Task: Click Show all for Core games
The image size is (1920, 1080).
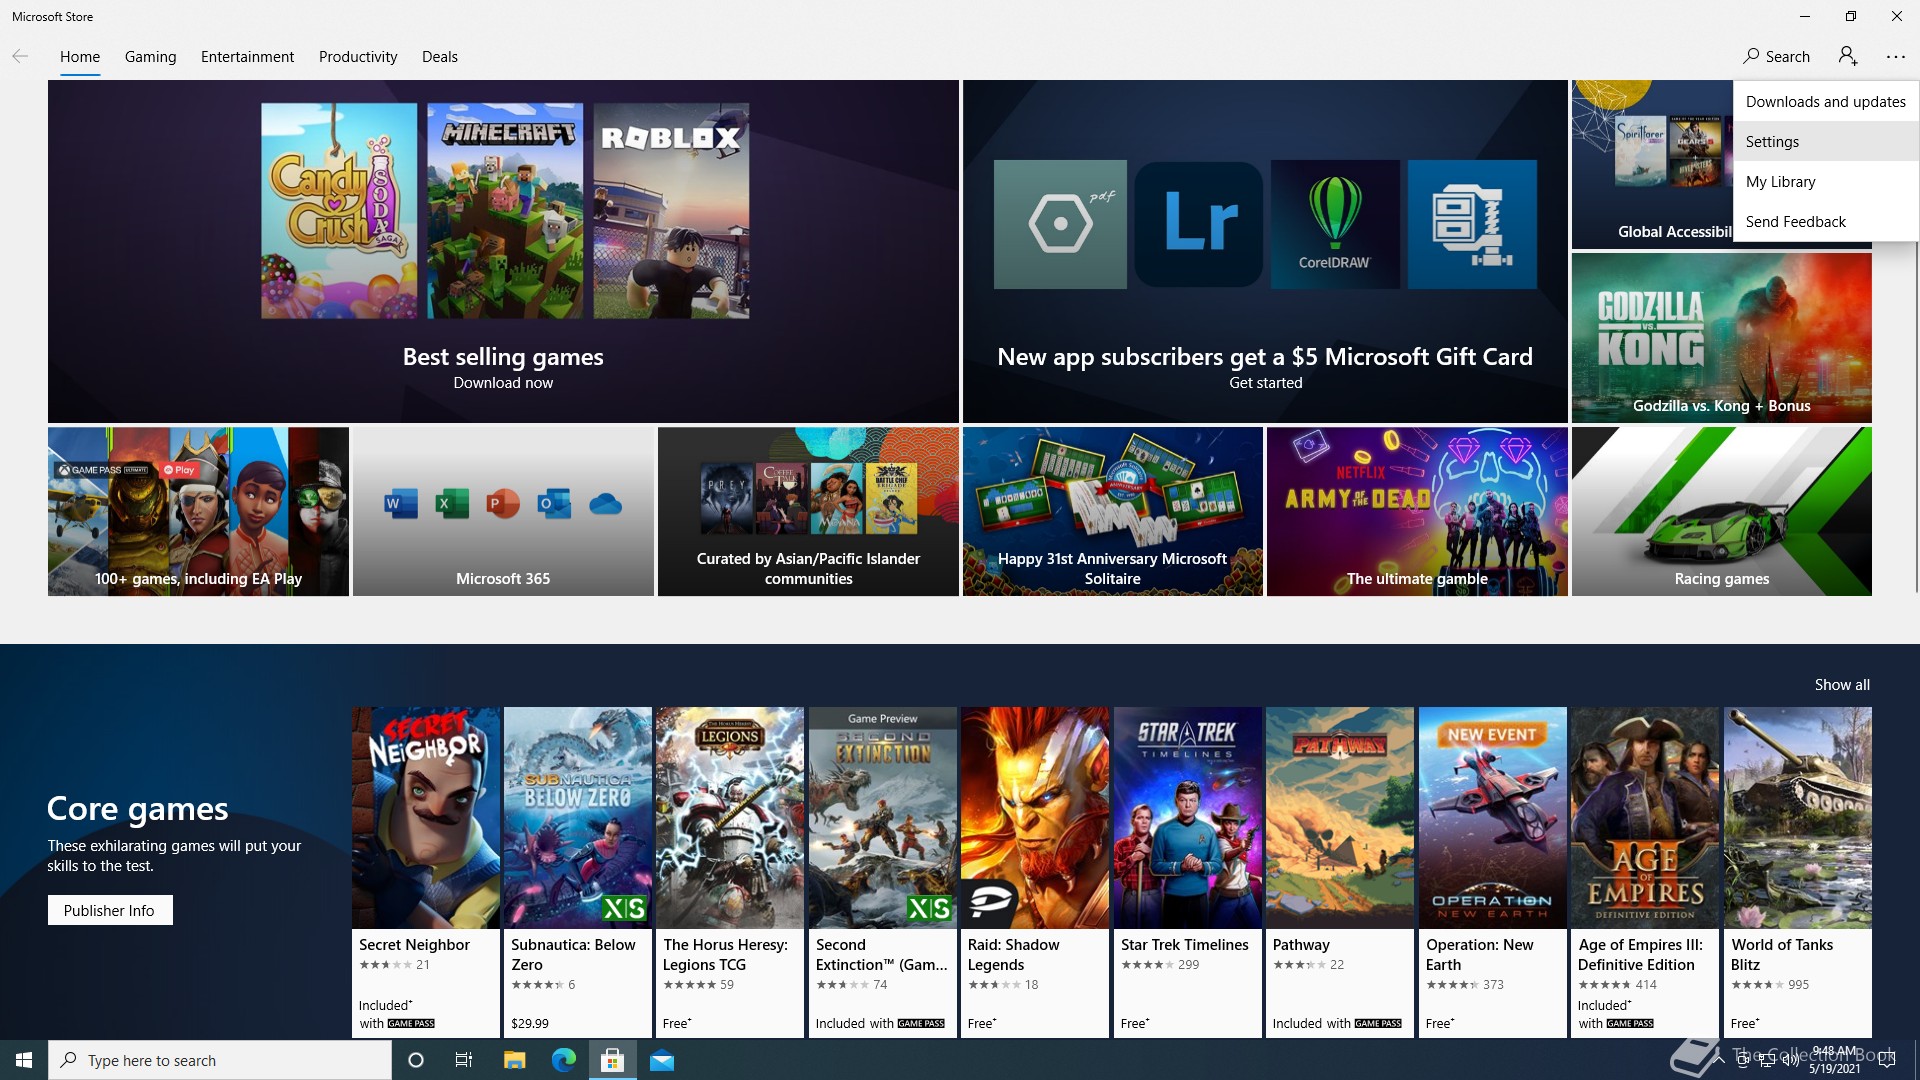Action: click(x=1842, y=684)
